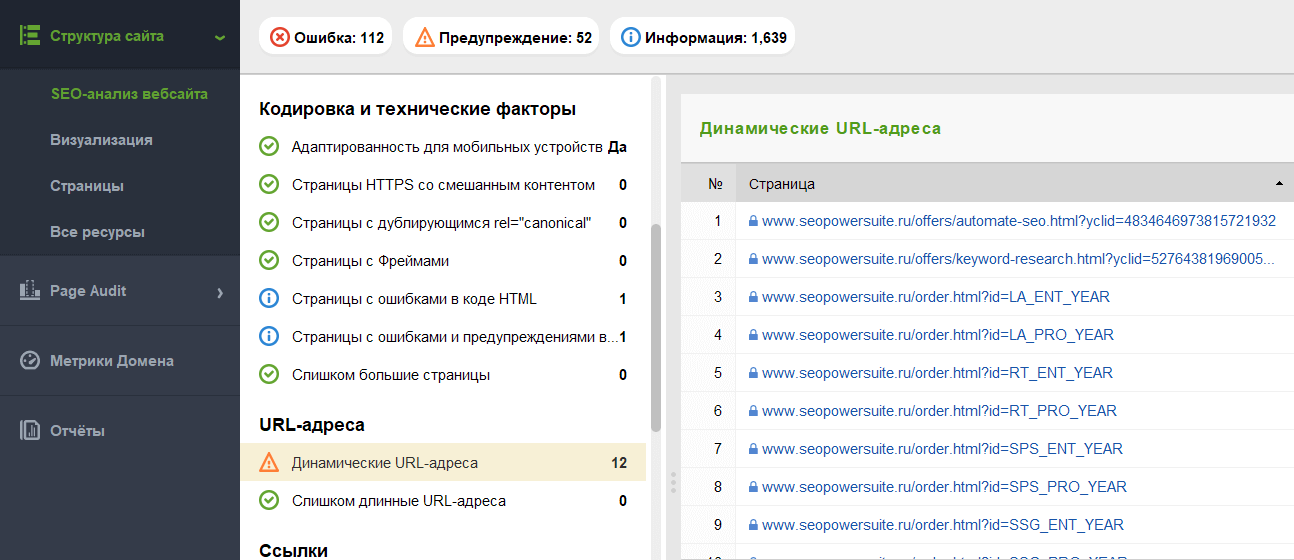Open order.html?id=SPS_PRO_YEAR link
This screenshot has width=1294, height=560.
tap(944, 487)
